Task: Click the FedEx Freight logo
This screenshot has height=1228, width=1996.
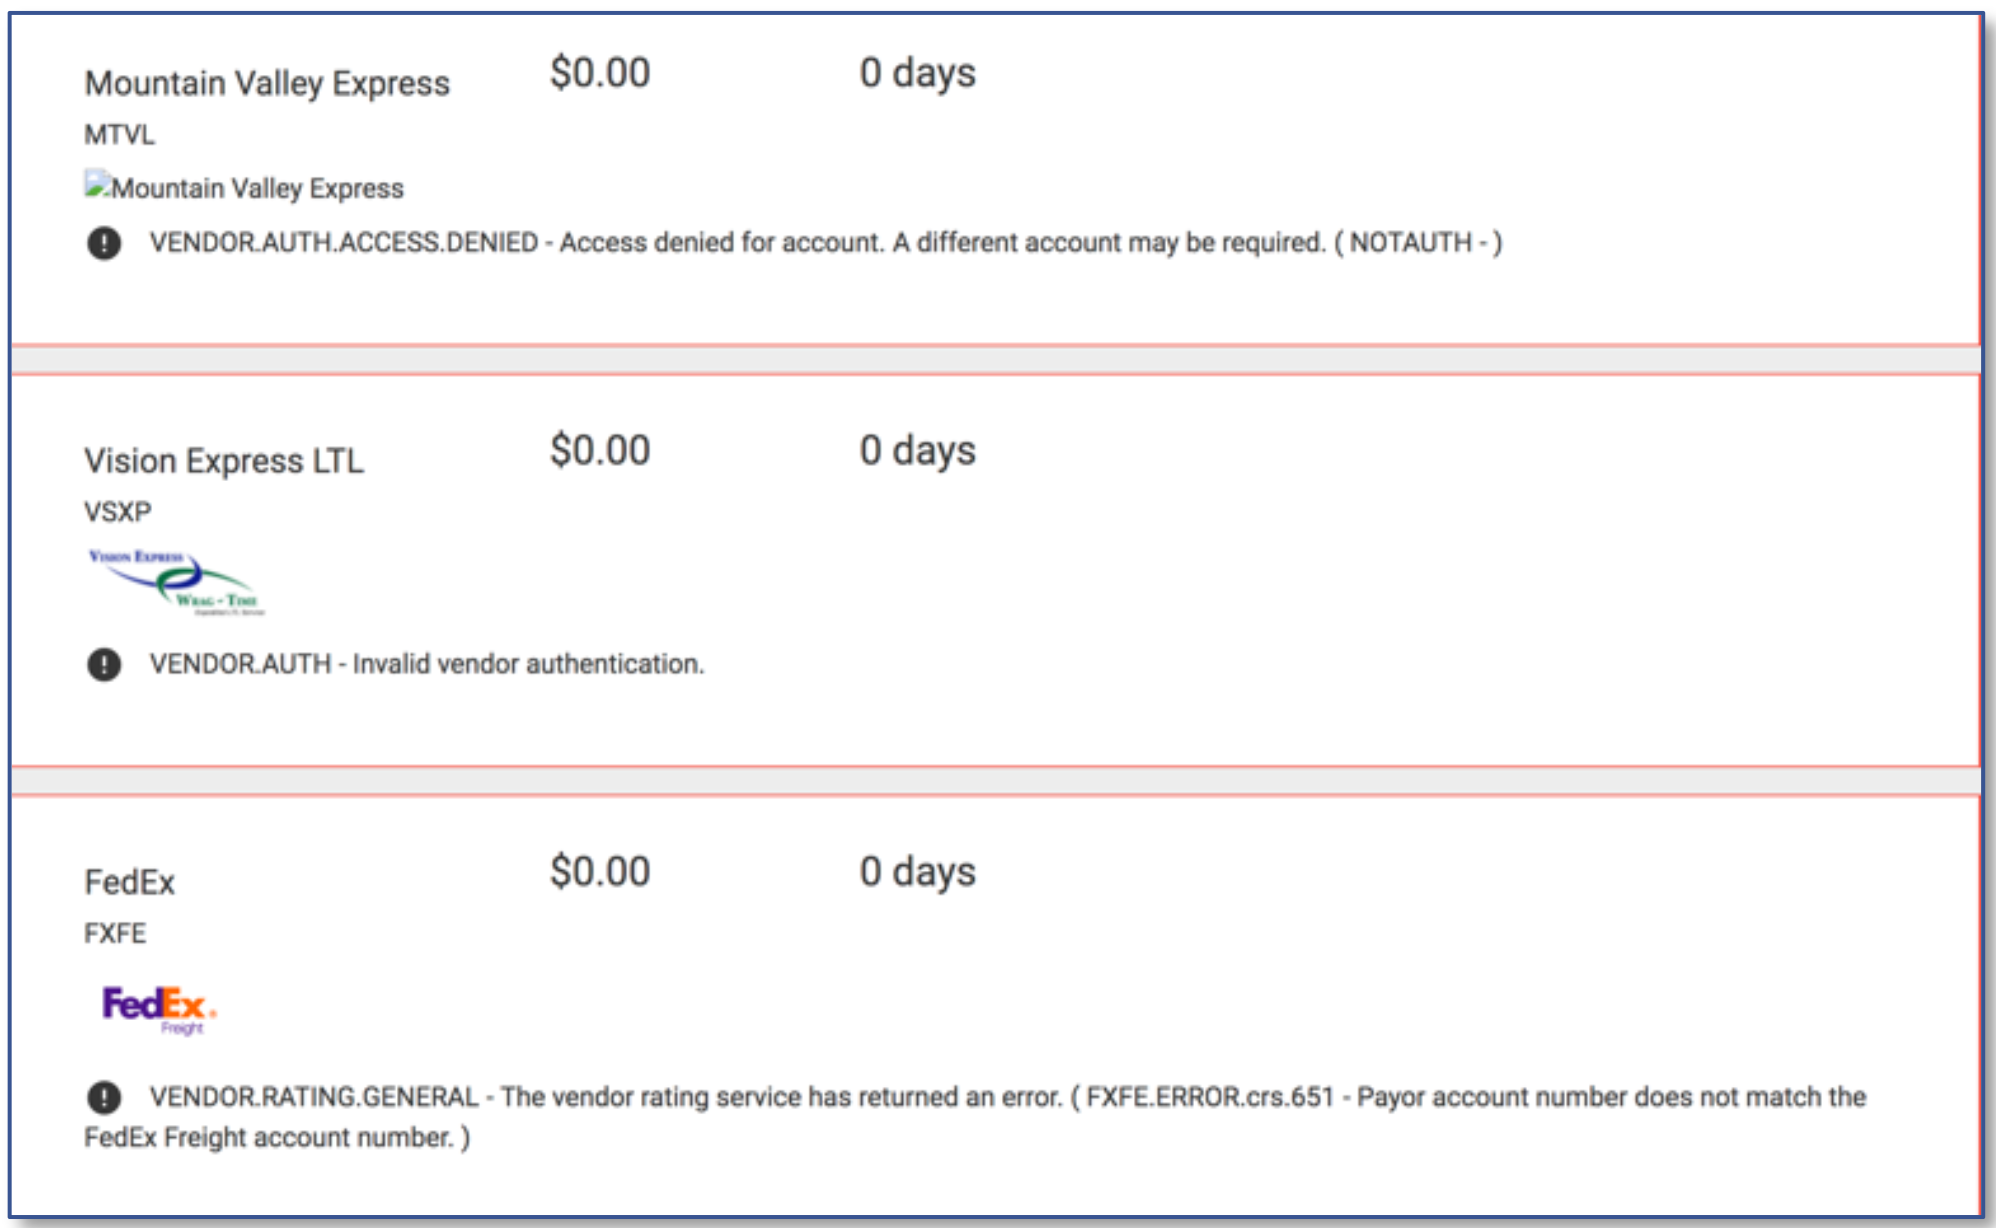Action: coord(159,1010)
